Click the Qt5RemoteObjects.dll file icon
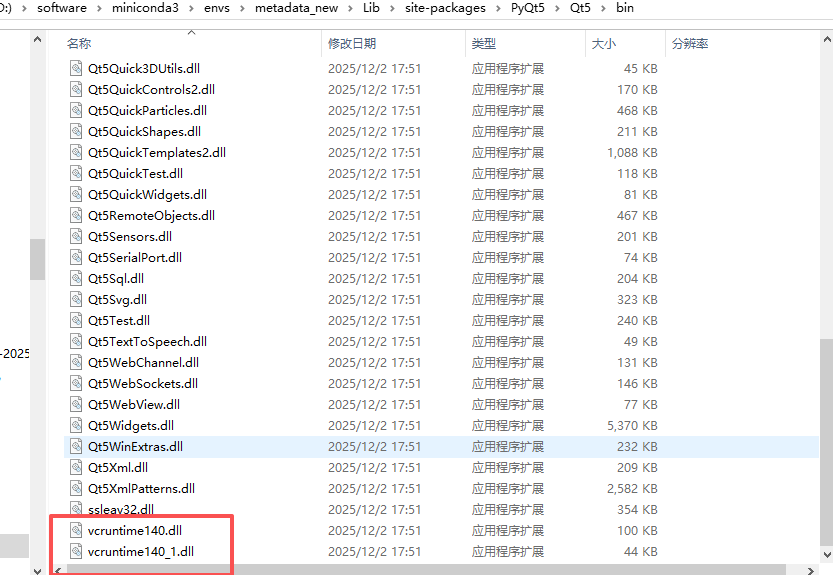This screenshot has height=575, width=833. [76, 215]
